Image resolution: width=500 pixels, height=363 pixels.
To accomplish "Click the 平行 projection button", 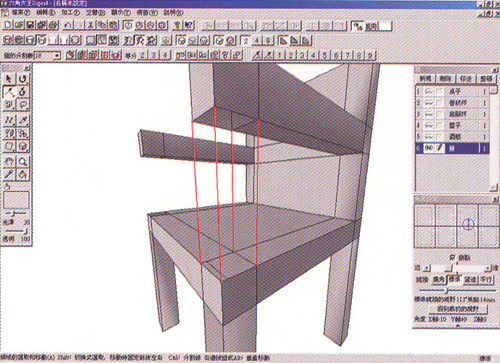I will click(x=486, y=280).
